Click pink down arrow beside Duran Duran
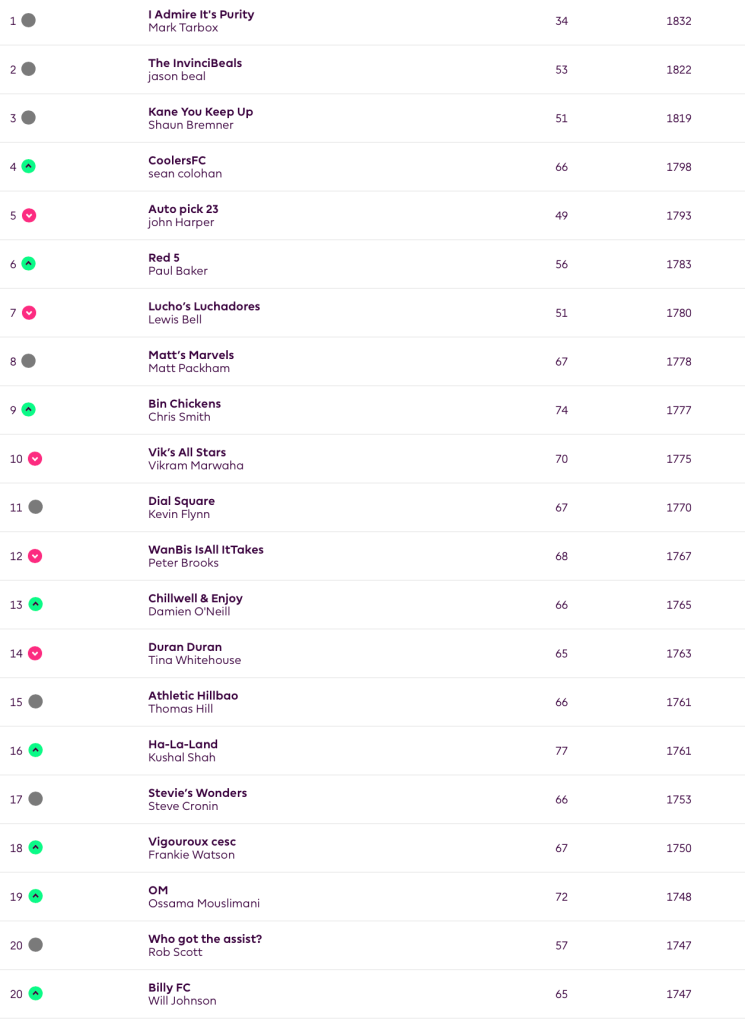The image size is (745, 1023). click(35, 653)
